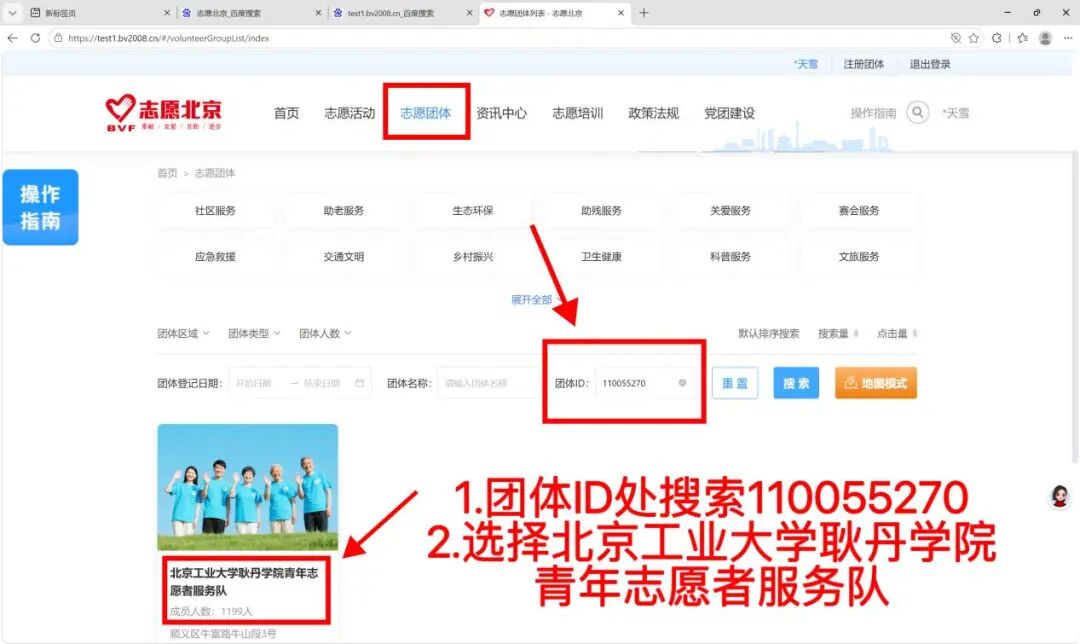Click the browser back arrow
This screenshot has width=1080, height=644.
[x=12, y=38]
